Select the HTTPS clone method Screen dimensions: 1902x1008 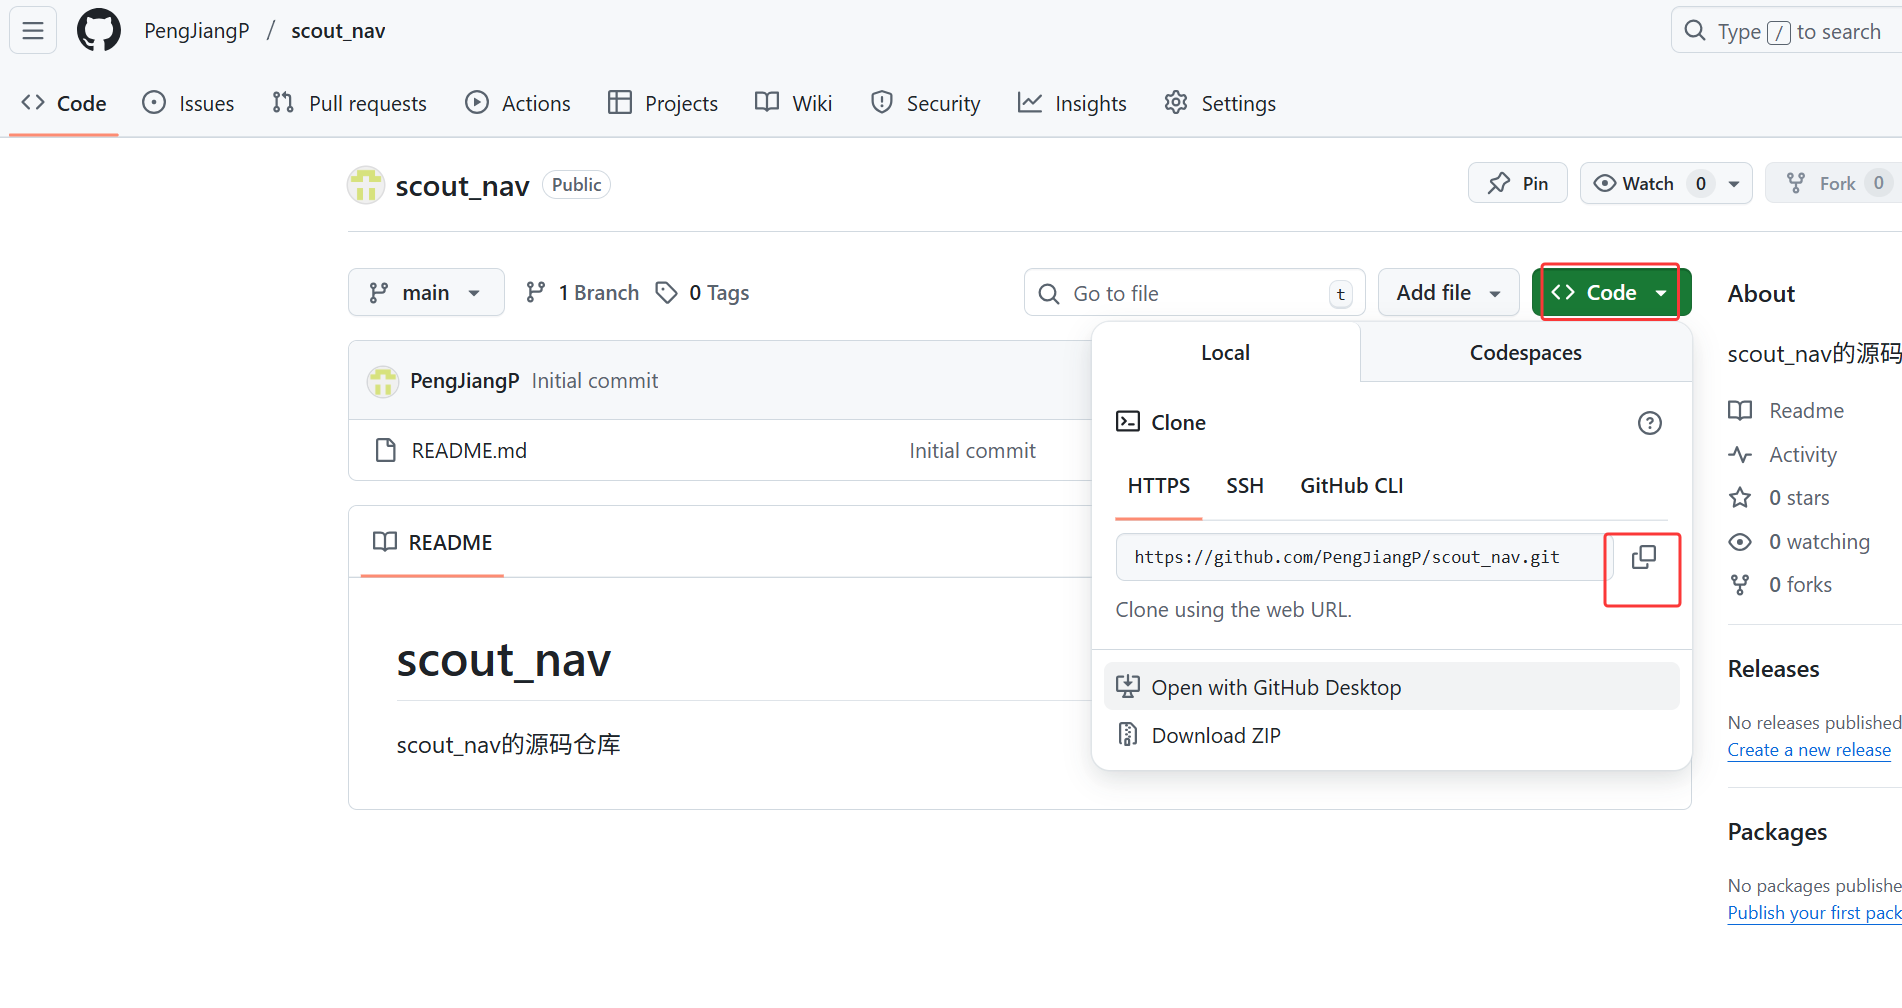tap(1158, 486)
